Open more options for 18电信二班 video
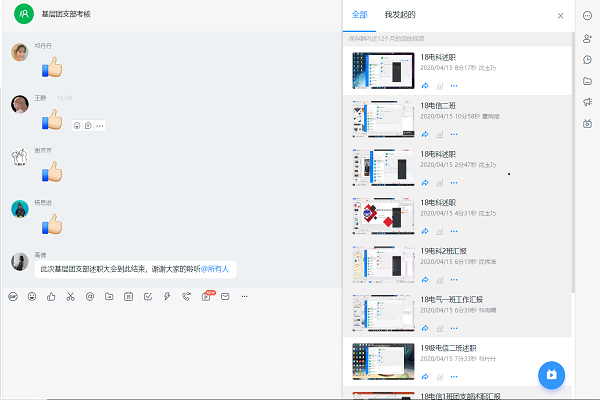600x400 pixels. click(x=453, y=134)
